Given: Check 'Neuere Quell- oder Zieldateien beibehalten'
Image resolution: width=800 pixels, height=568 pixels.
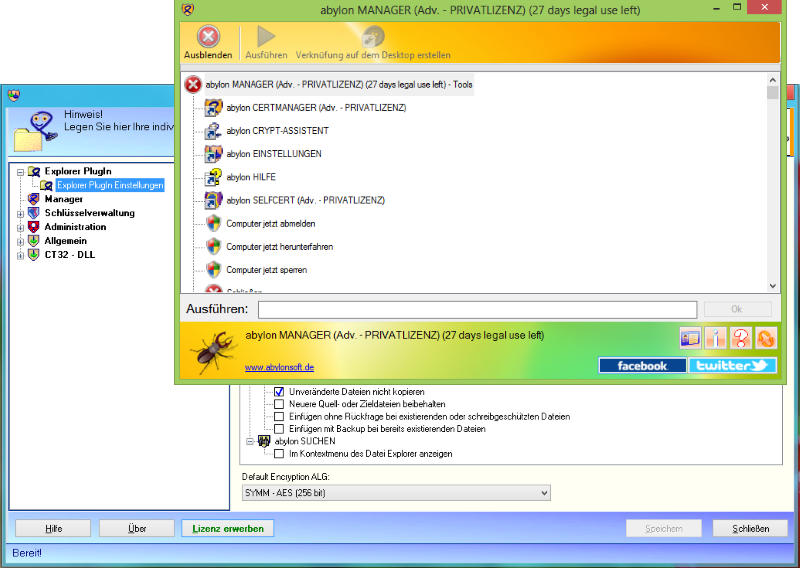Looking at the screenshot, I should click(279, 404).
